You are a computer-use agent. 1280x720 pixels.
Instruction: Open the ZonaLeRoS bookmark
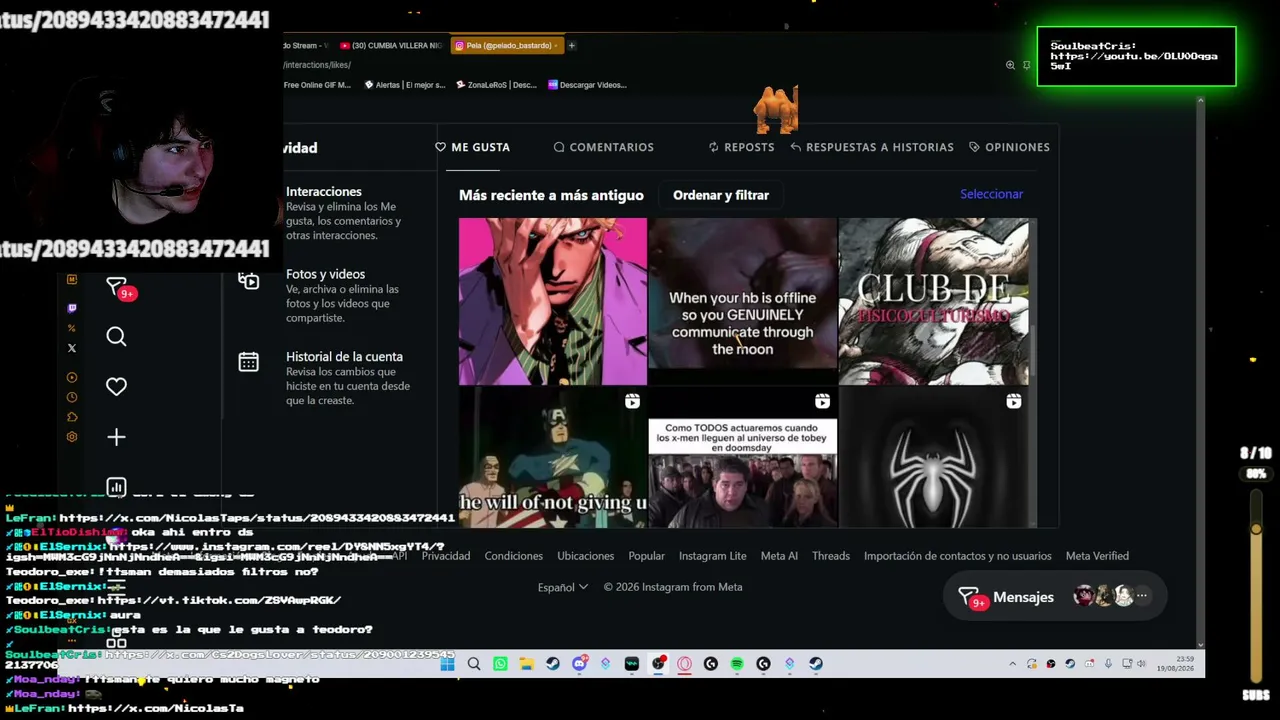pyautogui.click(x=497, y=85)
